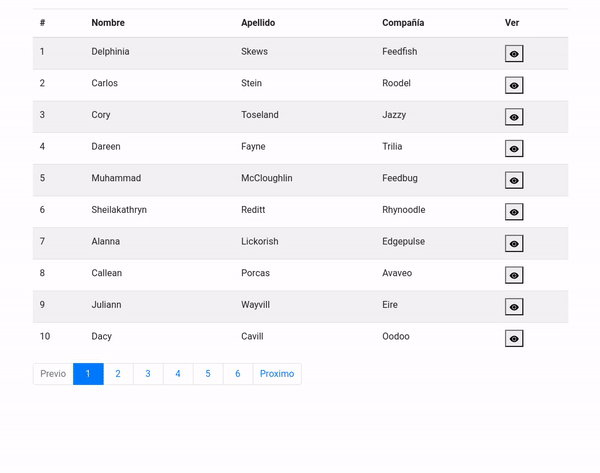Click the Apellido column header
The image size is (600, 473).
[258, 23]
